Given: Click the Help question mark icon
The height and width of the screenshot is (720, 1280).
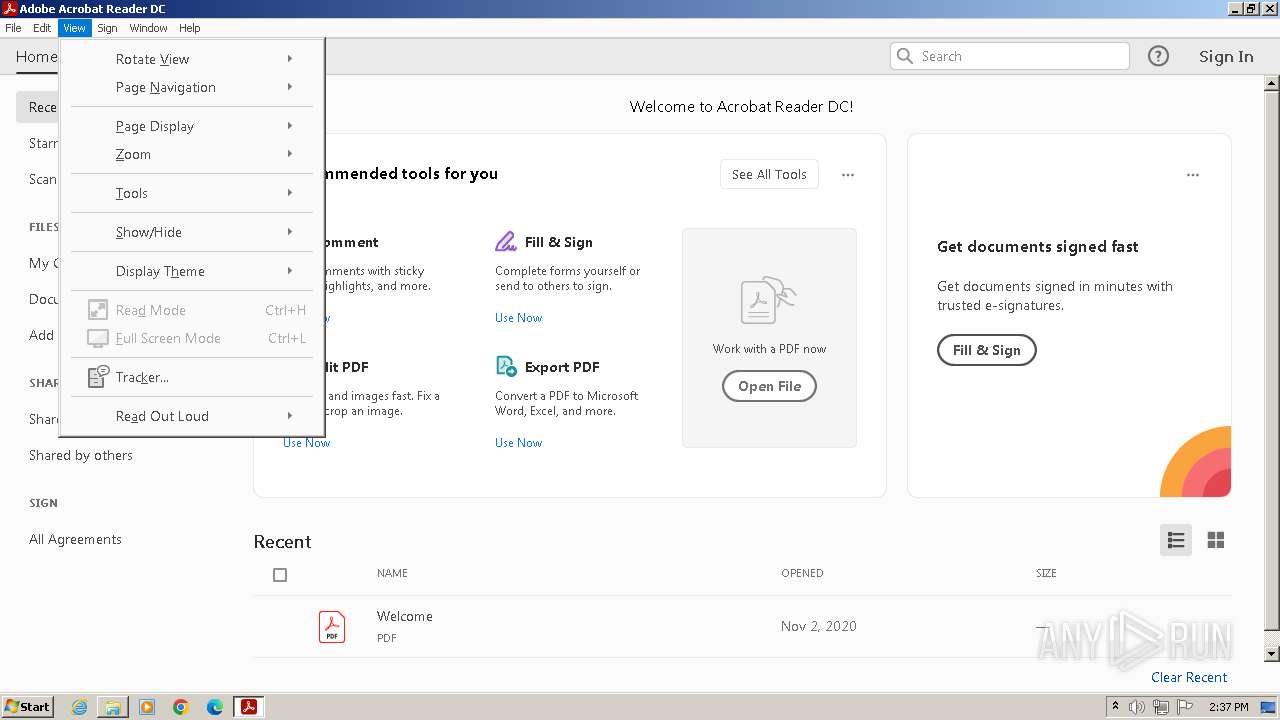Looking at the screenshot, I should coord(1158,56).
